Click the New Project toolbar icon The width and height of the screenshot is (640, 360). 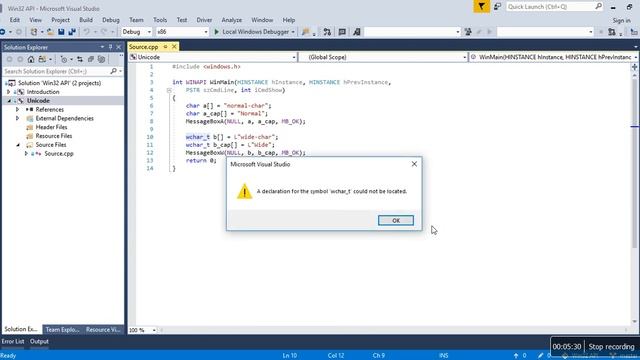33,32
